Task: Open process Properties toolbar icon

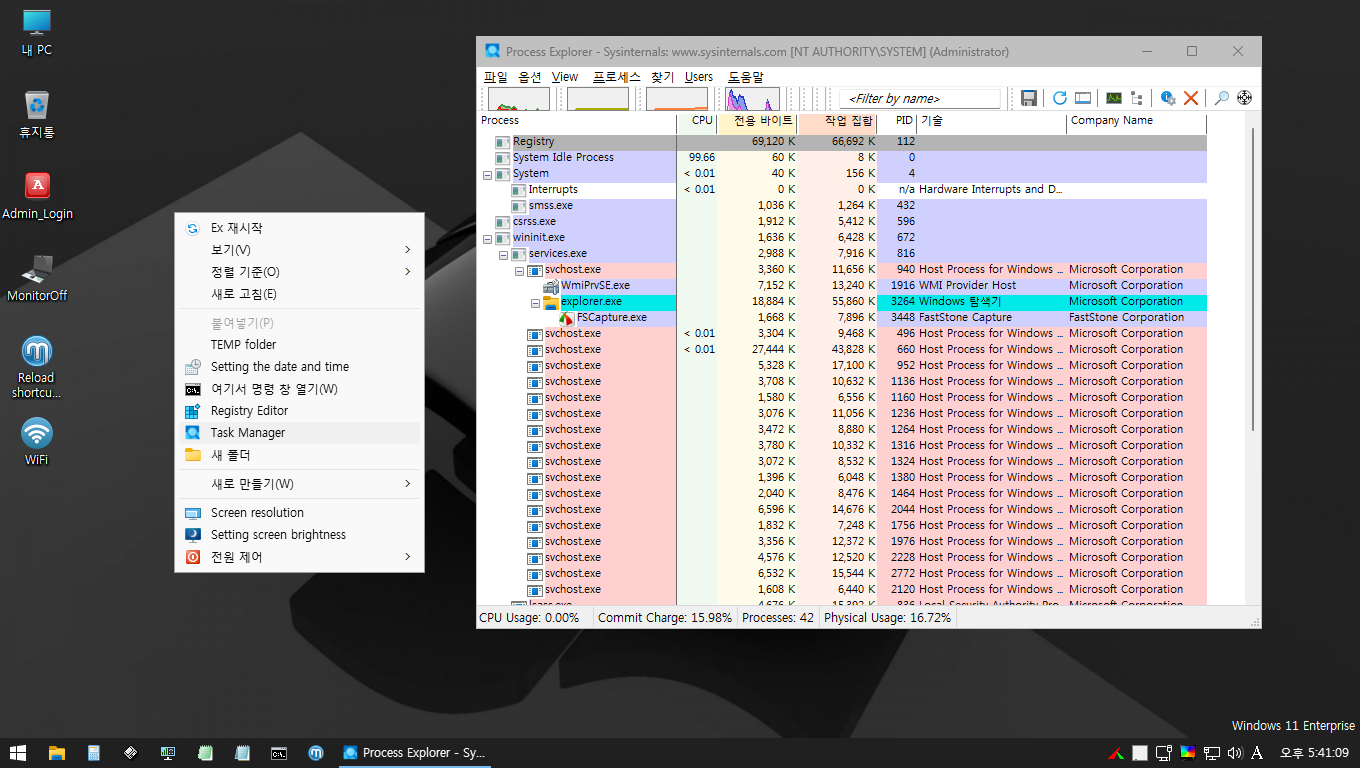Action: (x=1167, y=98)
